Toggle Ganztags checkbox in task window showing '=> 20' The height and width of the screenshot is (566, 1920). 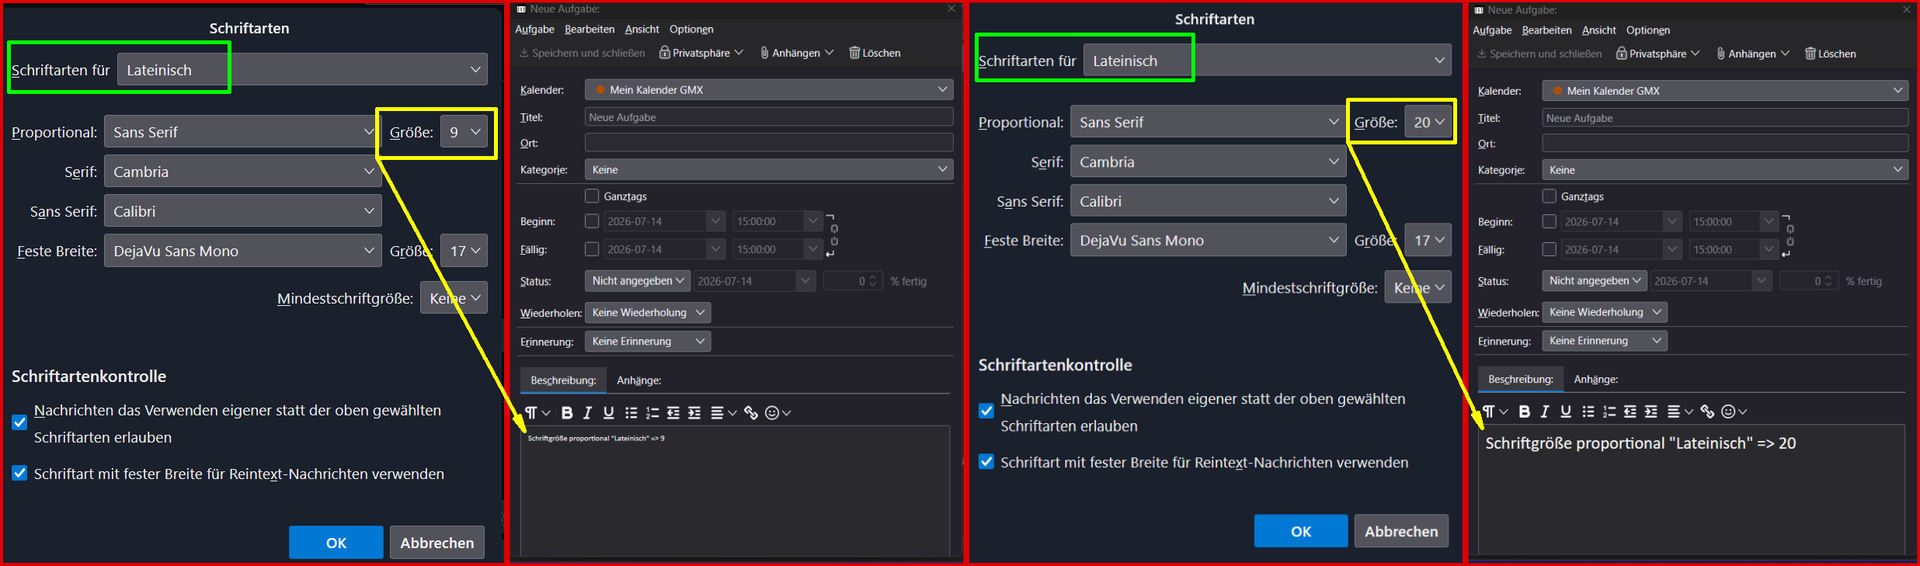(x=1549, y=196)
